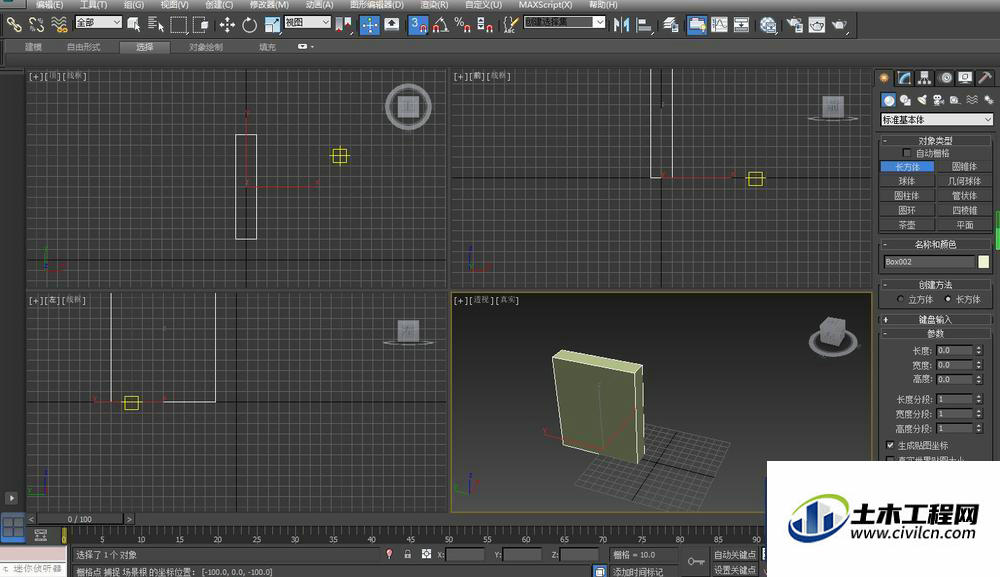Viewport: 1000px width, 577px height.
Task: Open the Select by Name list icon
Action: 156,25
